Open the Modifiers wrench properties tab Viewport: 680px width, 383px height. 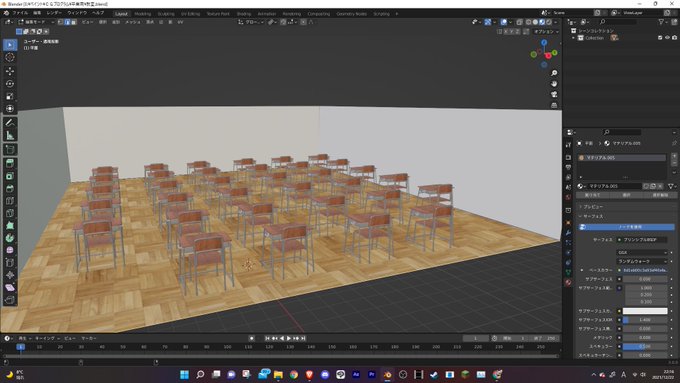tap(568, 233)
